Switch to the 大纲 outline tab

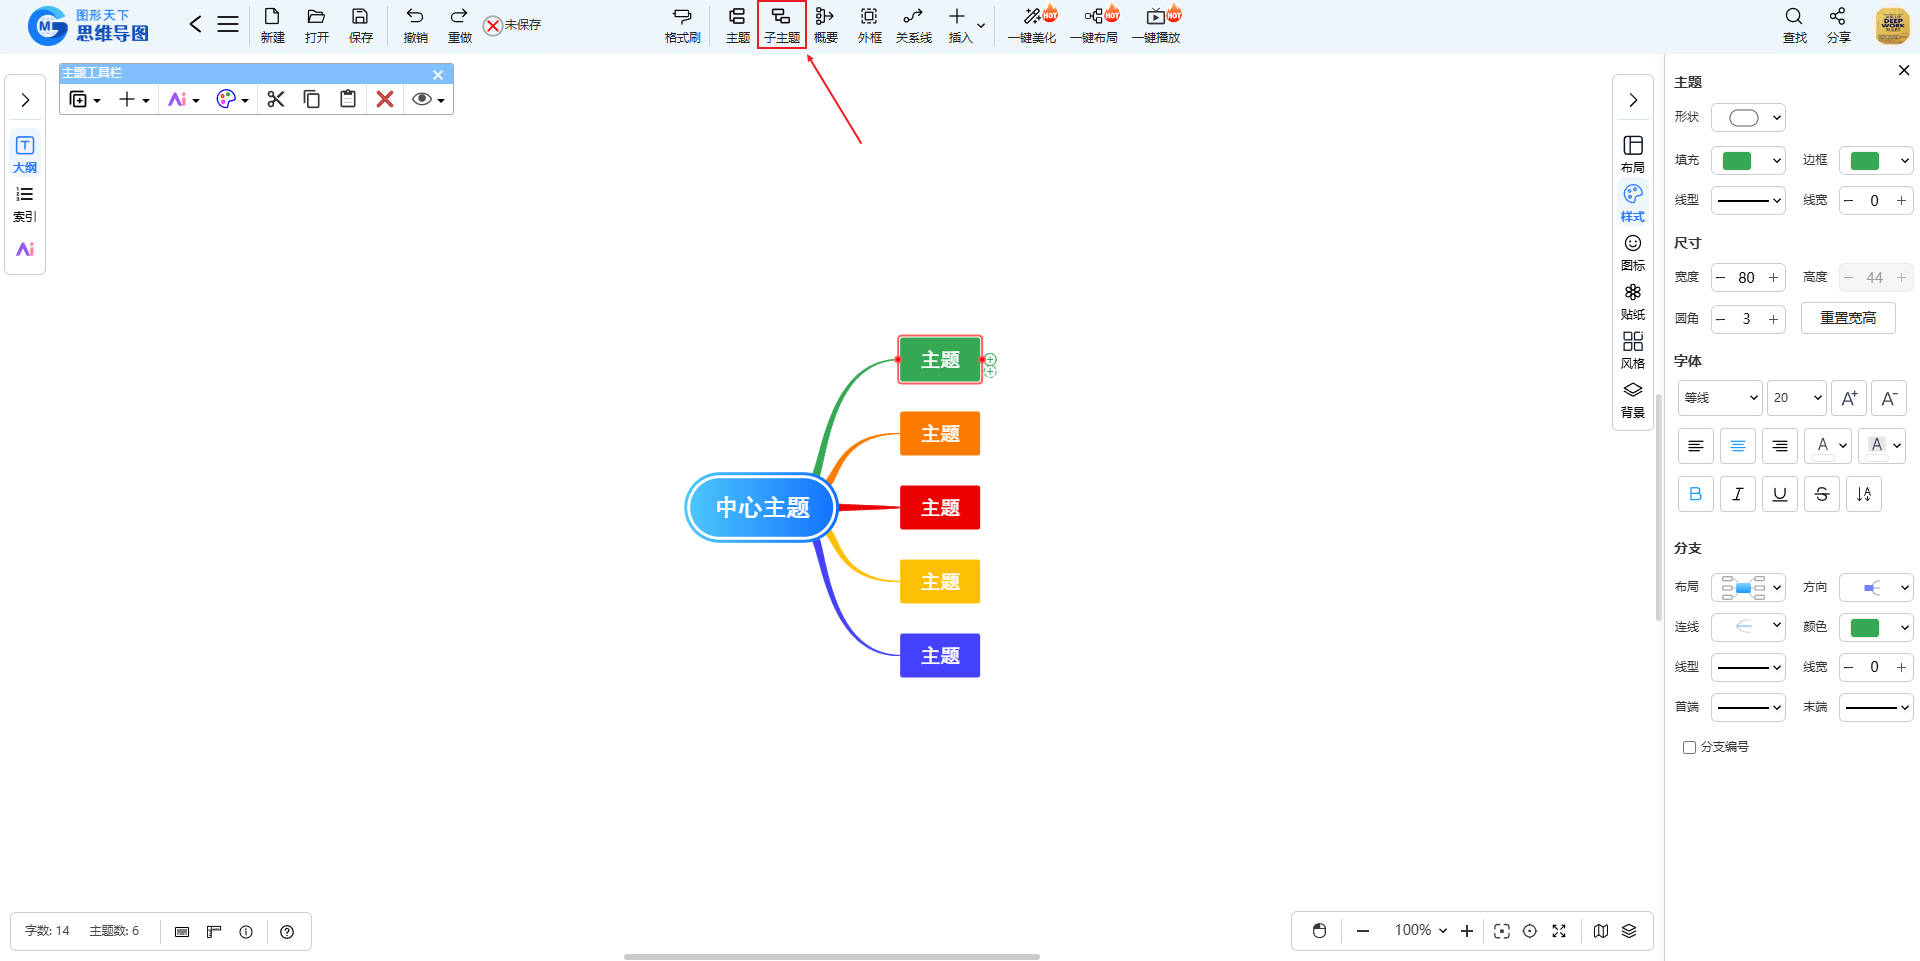(x=25, y=153)
